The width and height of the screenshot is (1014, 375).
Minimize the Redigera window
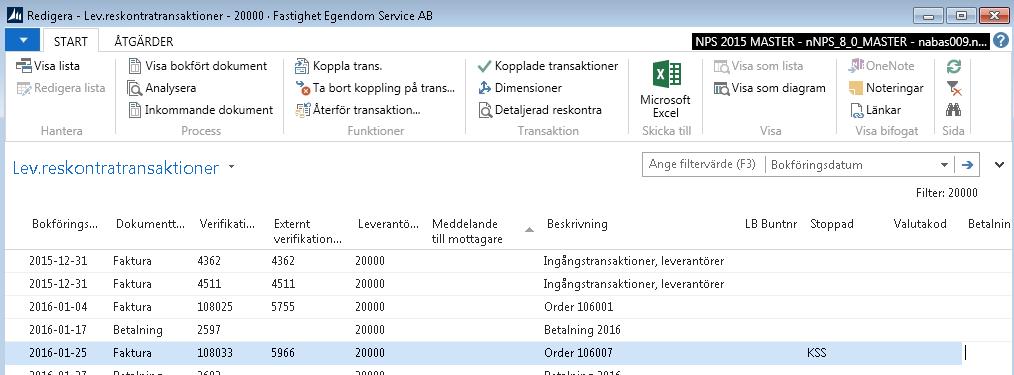(929, 15)
